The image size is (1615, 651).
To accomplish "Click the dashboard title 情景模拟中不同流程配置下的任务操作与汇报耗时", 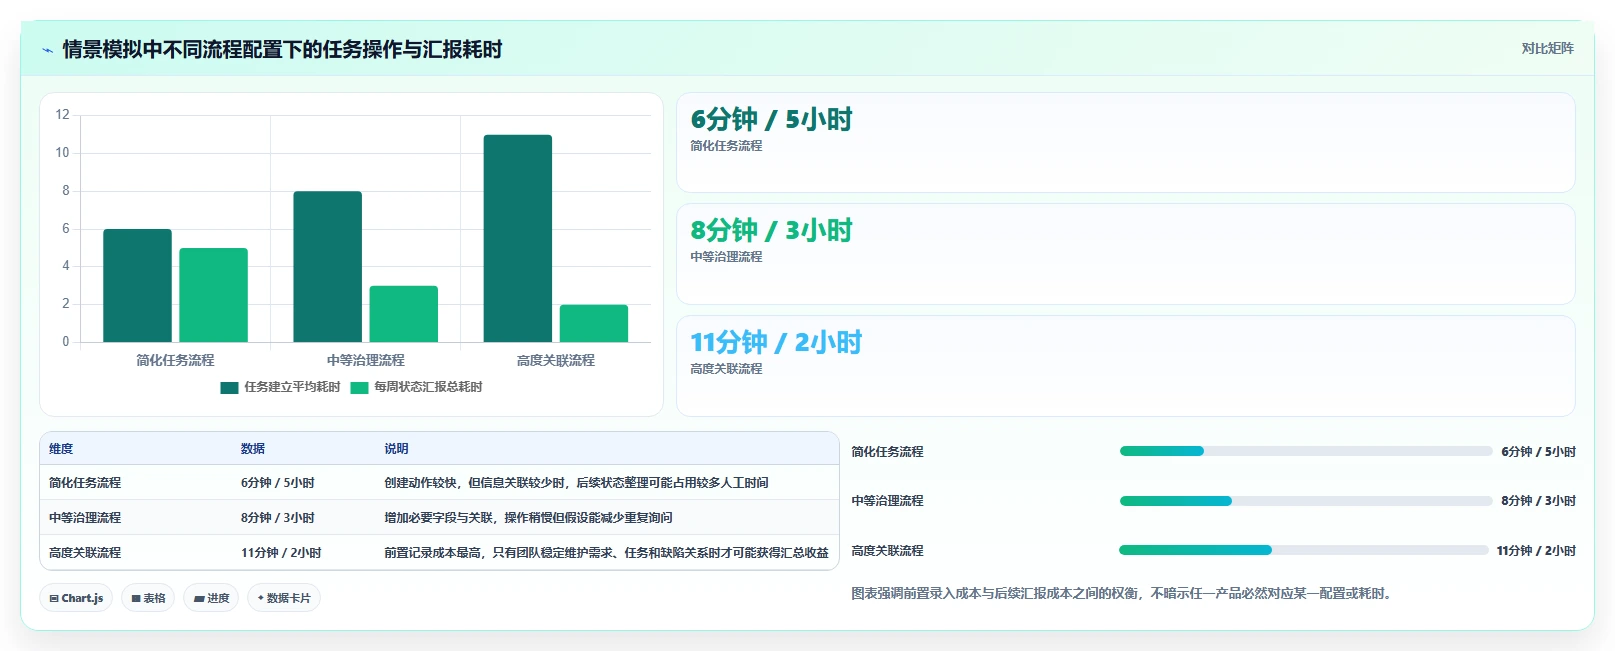I will pyautogui.click(x=282, y=50).
